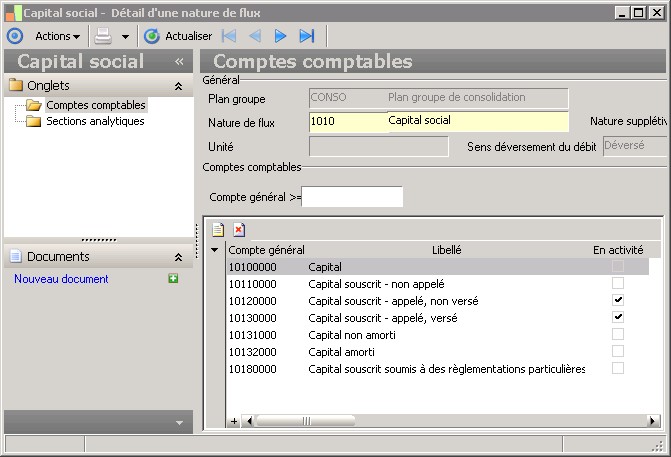Check En activité for account 10110000
Image resolution: width=671 pixels, height=457 pixels.
618,284
